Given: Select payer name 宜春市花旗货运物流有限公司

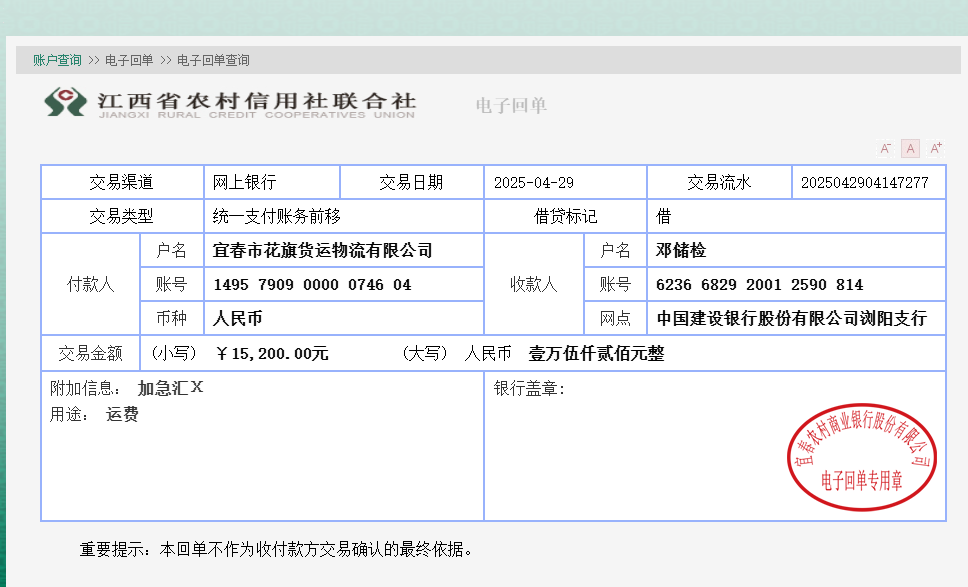Looking at the screenshot, I should [322, 251].
